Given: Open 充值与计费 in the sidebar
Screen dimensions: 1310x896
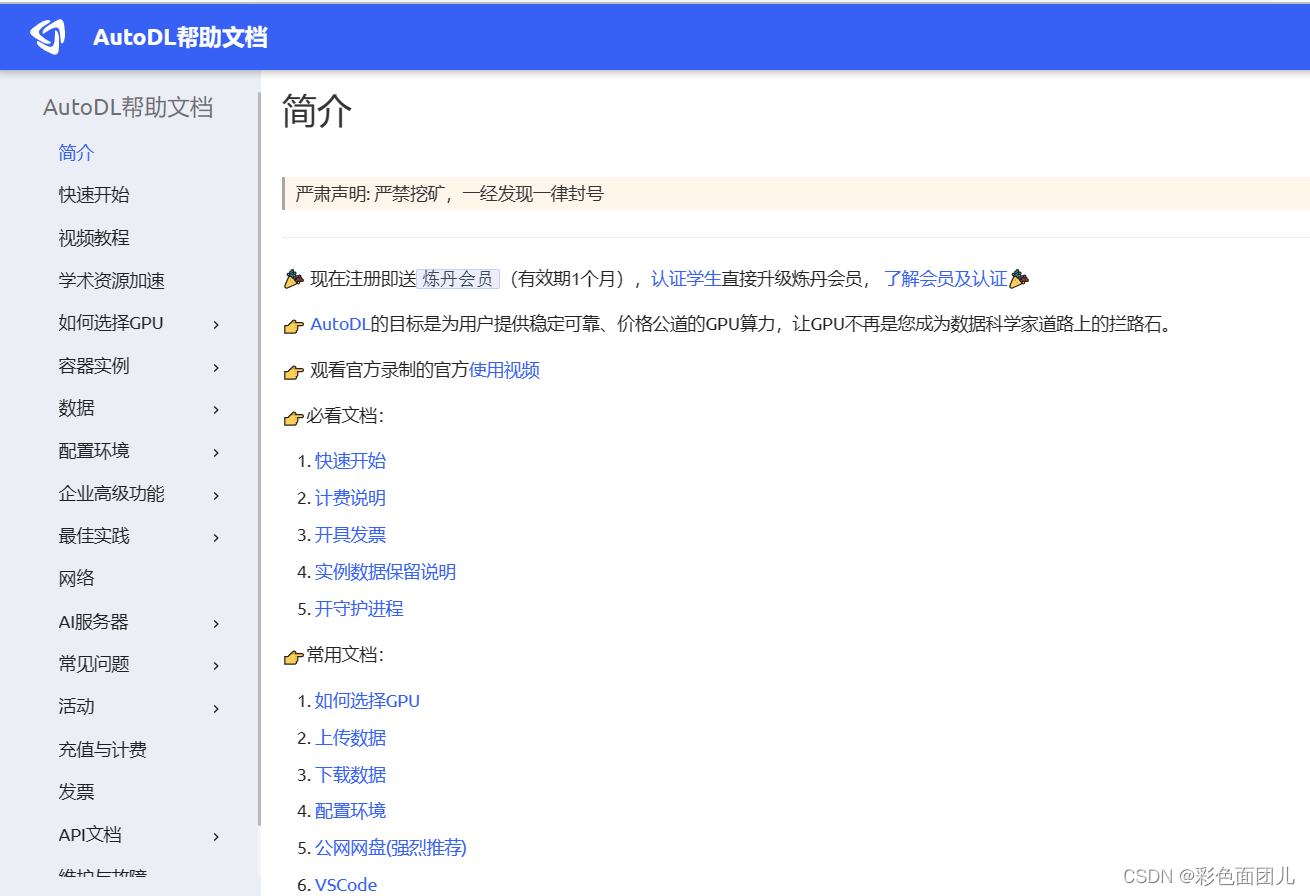Looking at the screenshot, I should click(x=103, y=750).
